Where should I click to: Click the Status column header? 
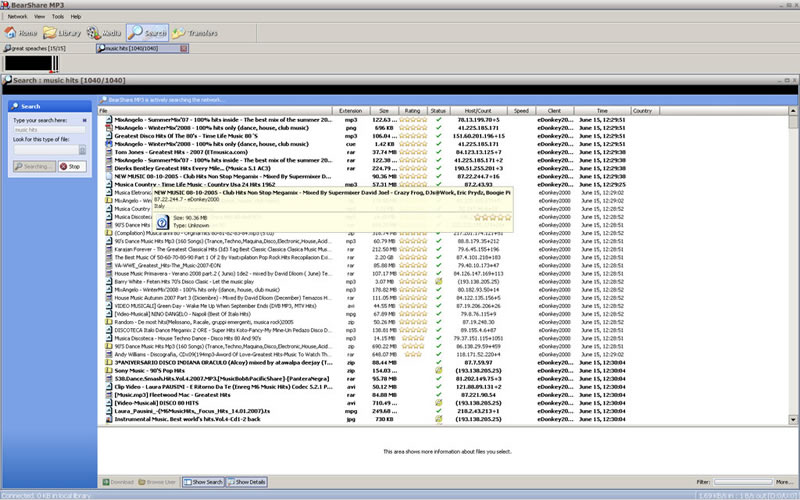[438, 111]
